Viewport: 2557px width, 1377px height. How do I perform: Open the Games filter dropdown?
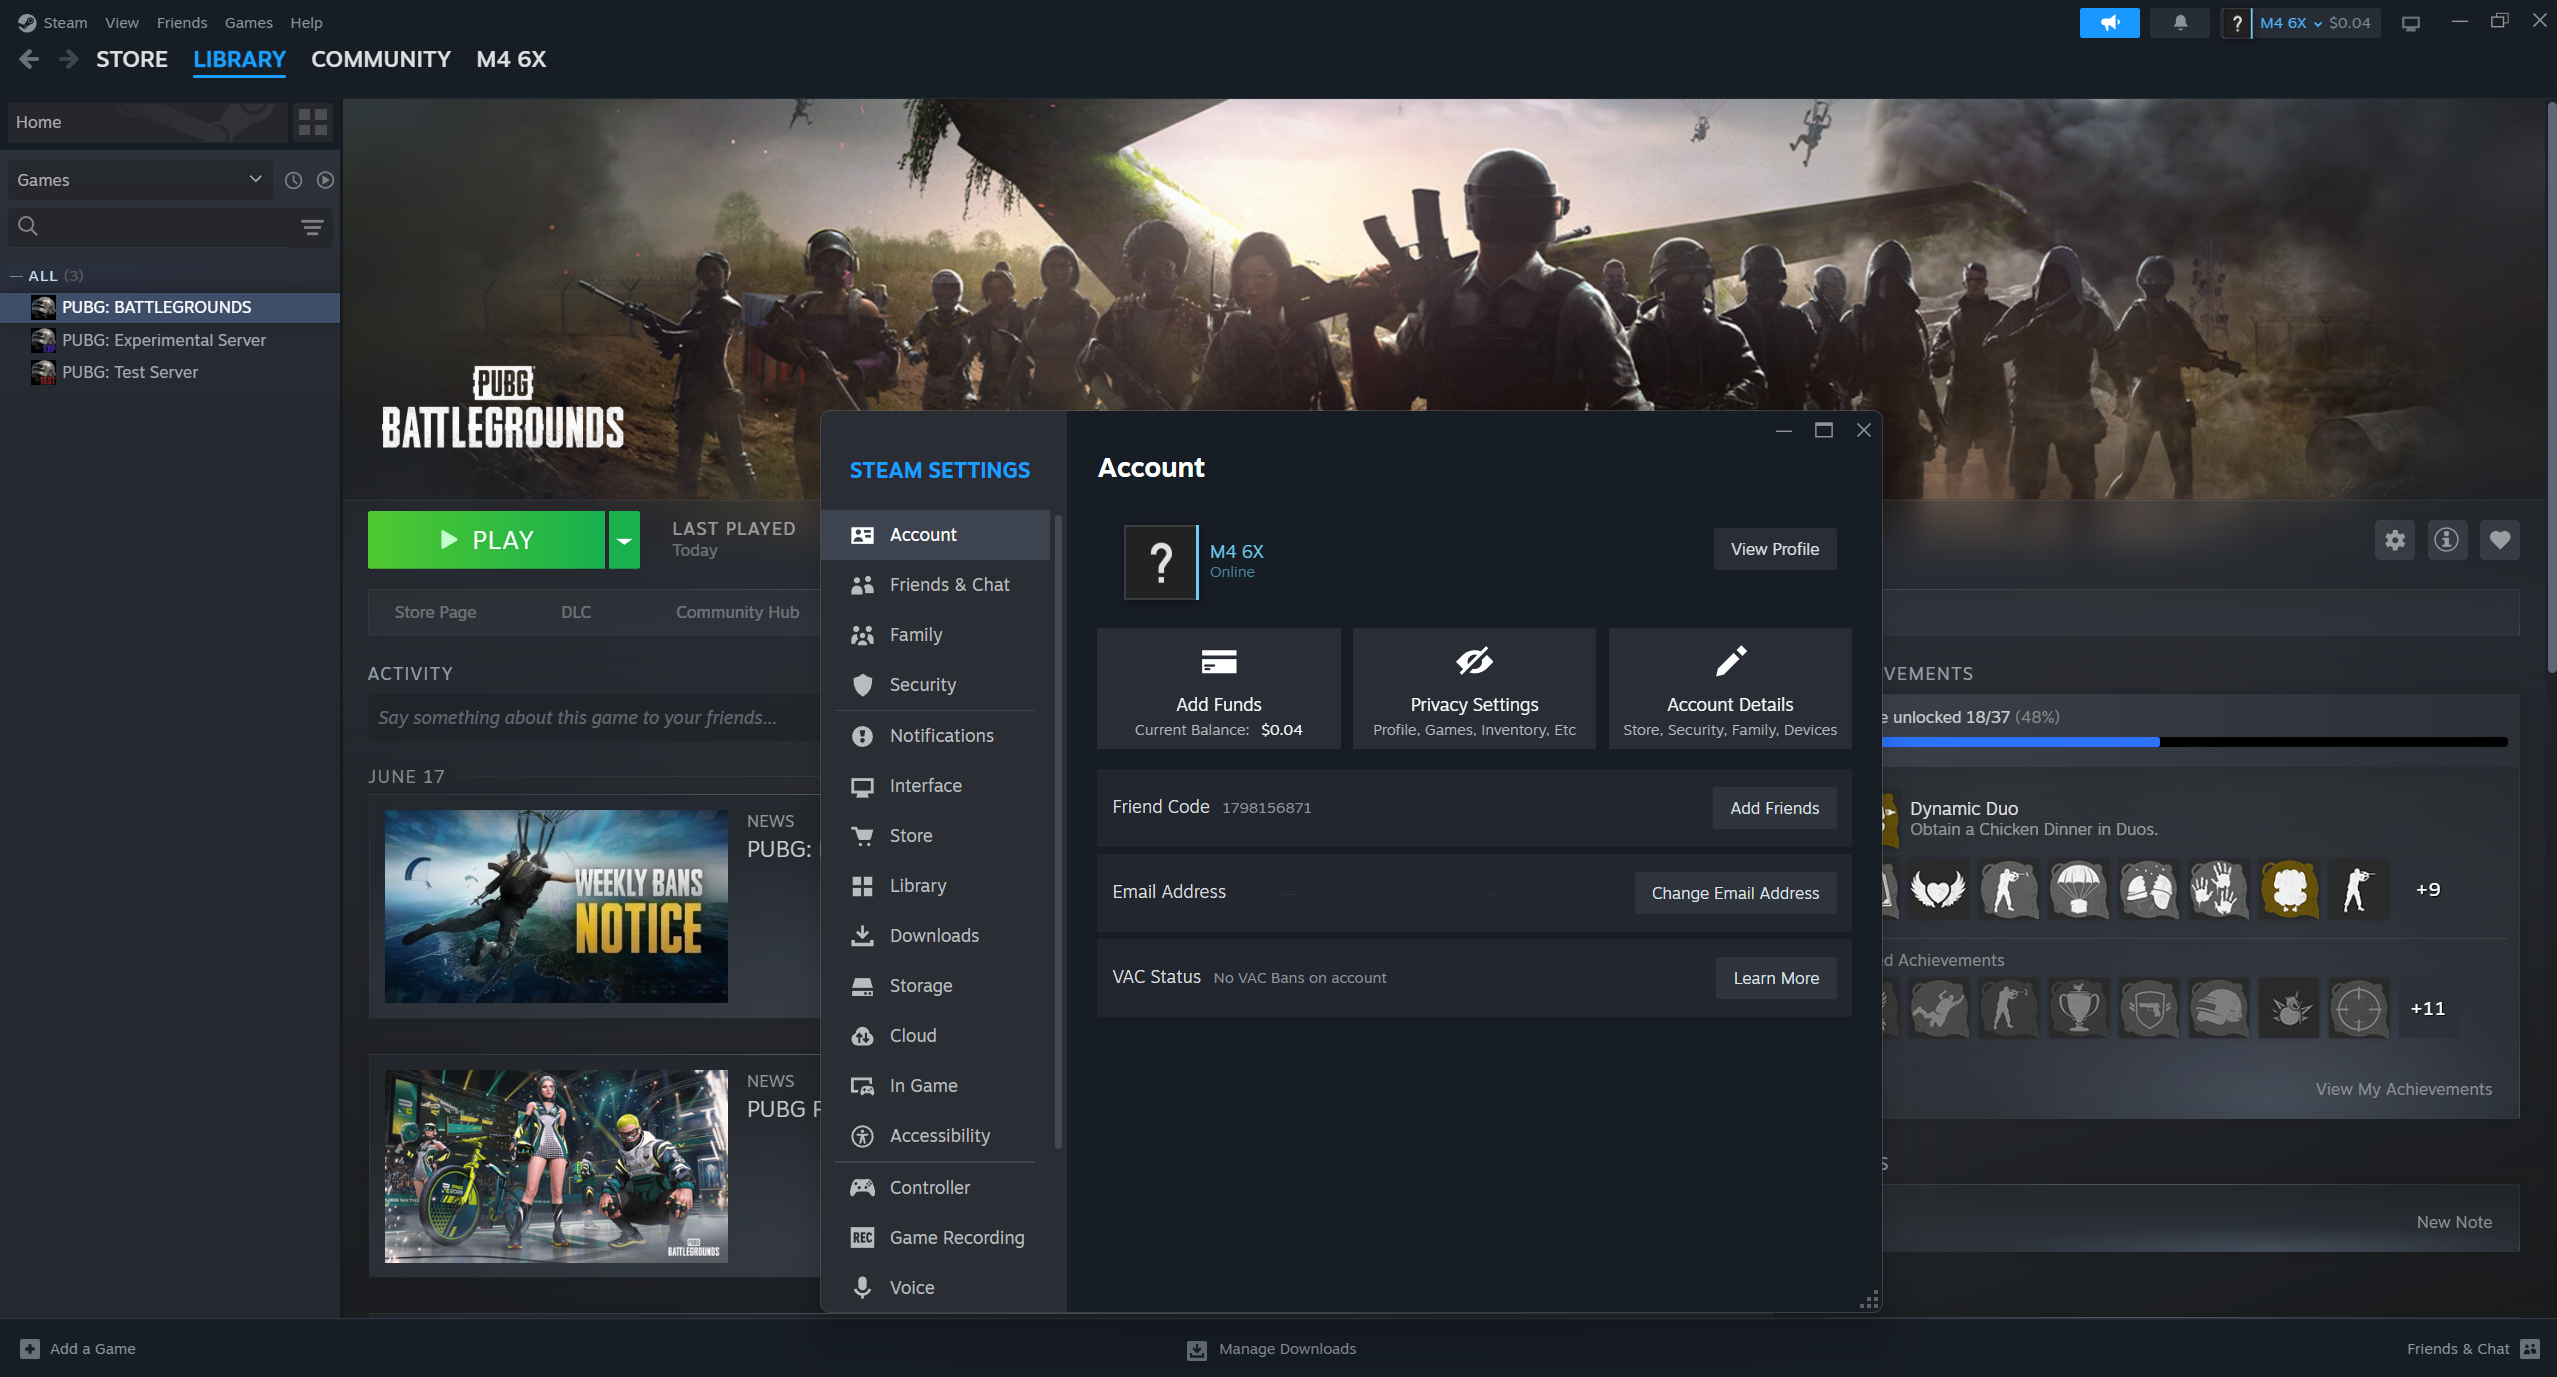pyautogui.click(x=139, y=180)
